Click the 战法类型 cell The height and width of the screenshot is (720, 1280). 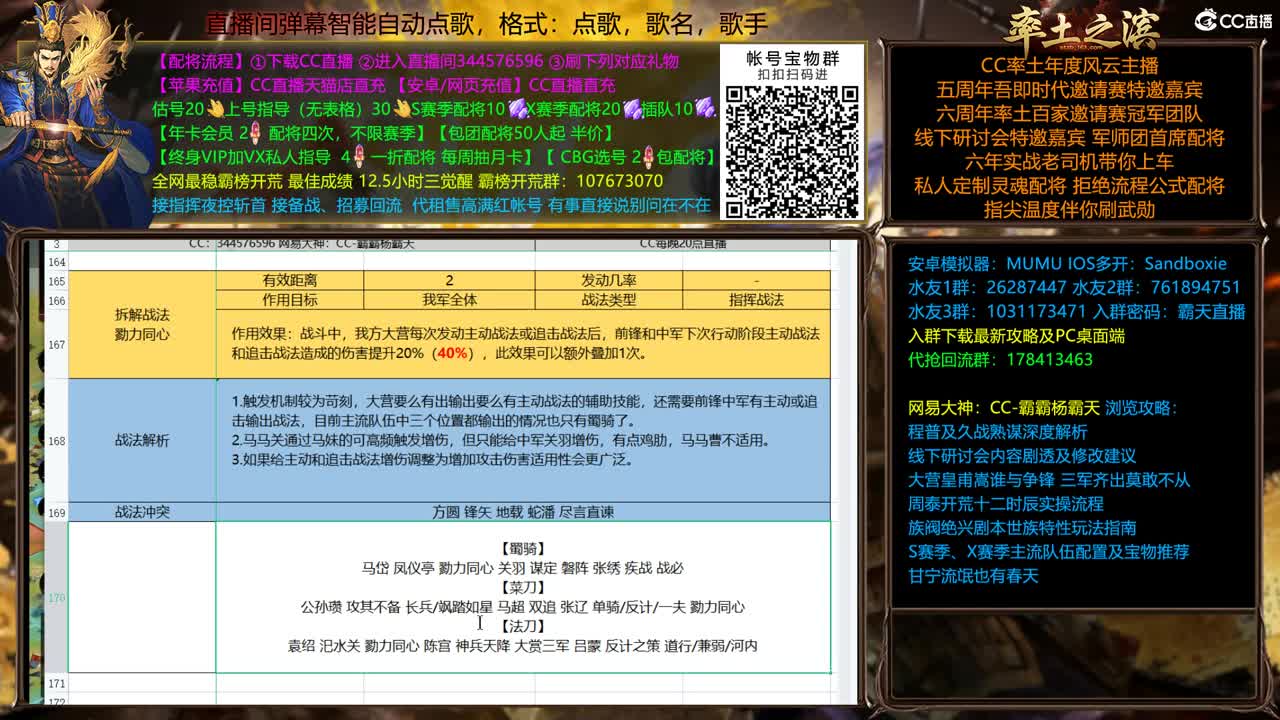click(x=609, y=300)
